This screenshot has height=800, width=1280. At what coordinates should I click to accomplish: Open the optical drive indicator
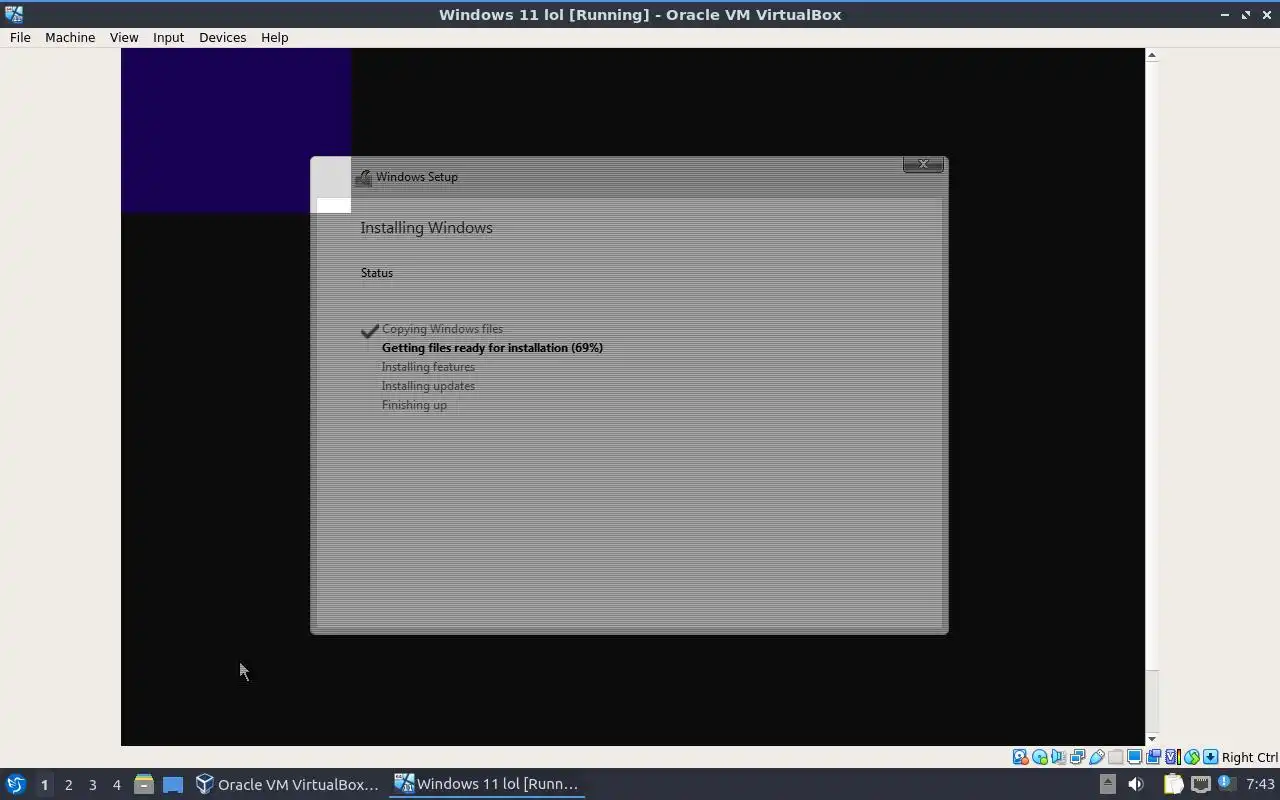[x=1040, y=757]
